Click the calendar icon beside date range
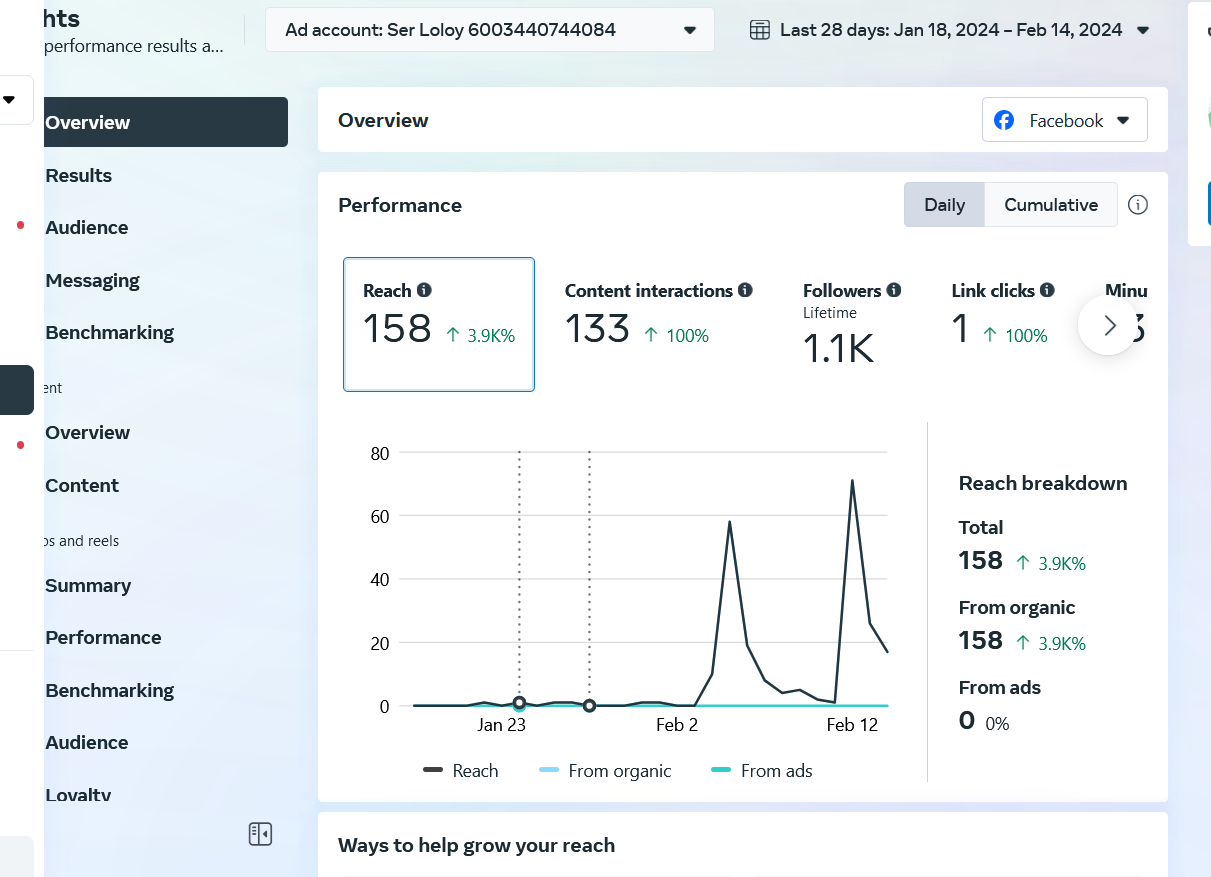Image resolution: width=1211 pixels, height=877 pixels. (760, 30)
